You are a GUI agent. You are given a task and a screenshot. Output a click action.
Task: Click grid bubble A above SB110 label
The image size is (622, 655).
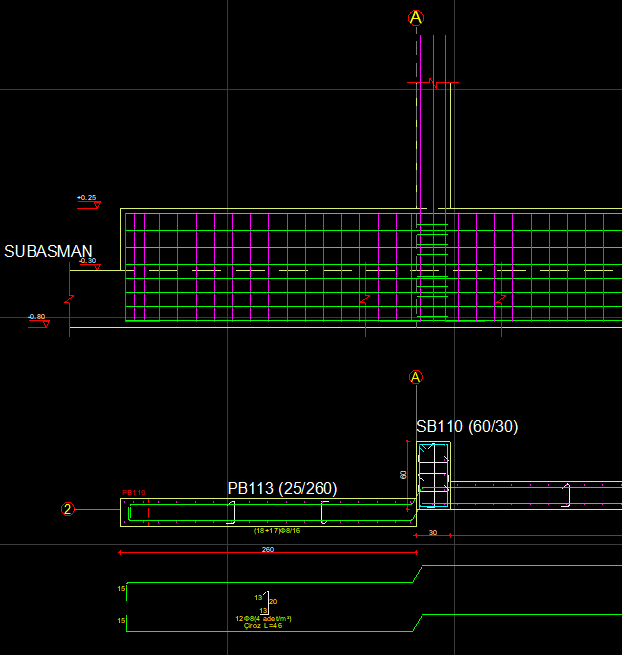click(416, 377)
